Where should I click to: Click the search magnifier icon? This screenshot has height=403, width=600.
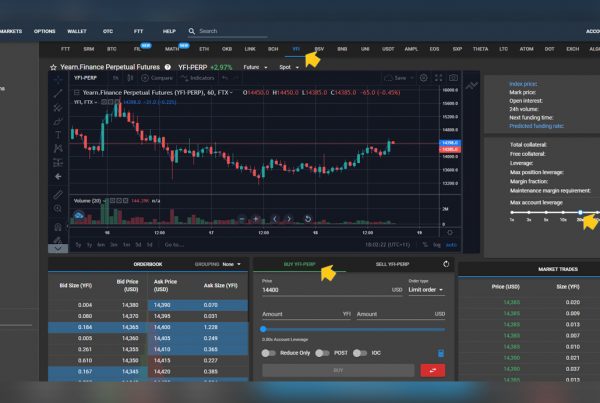[x=192, y=31]
